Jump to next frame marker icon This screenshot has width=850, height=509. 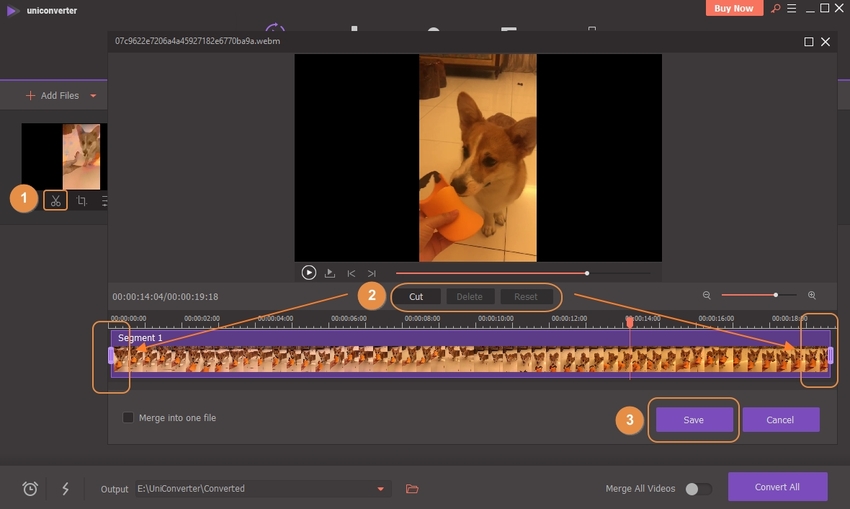pos(371,273)
